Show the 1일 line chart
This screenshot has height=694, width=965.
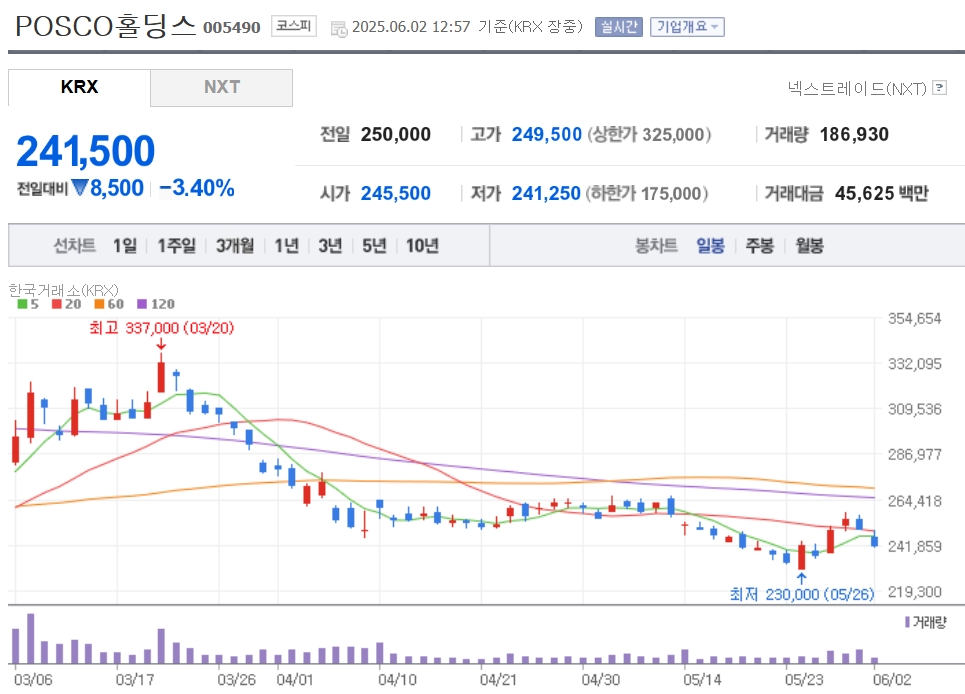point(125,245)
